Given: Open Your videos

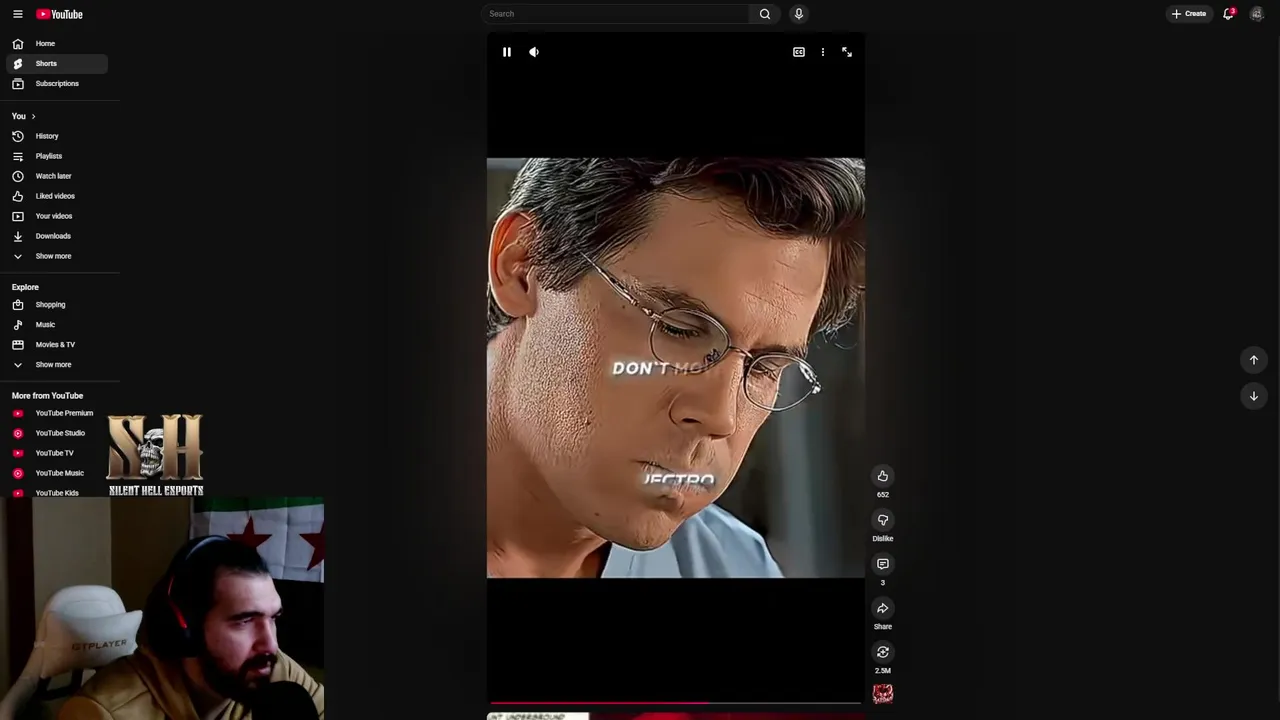Looking at the screenshot, I should coord(57,216).
